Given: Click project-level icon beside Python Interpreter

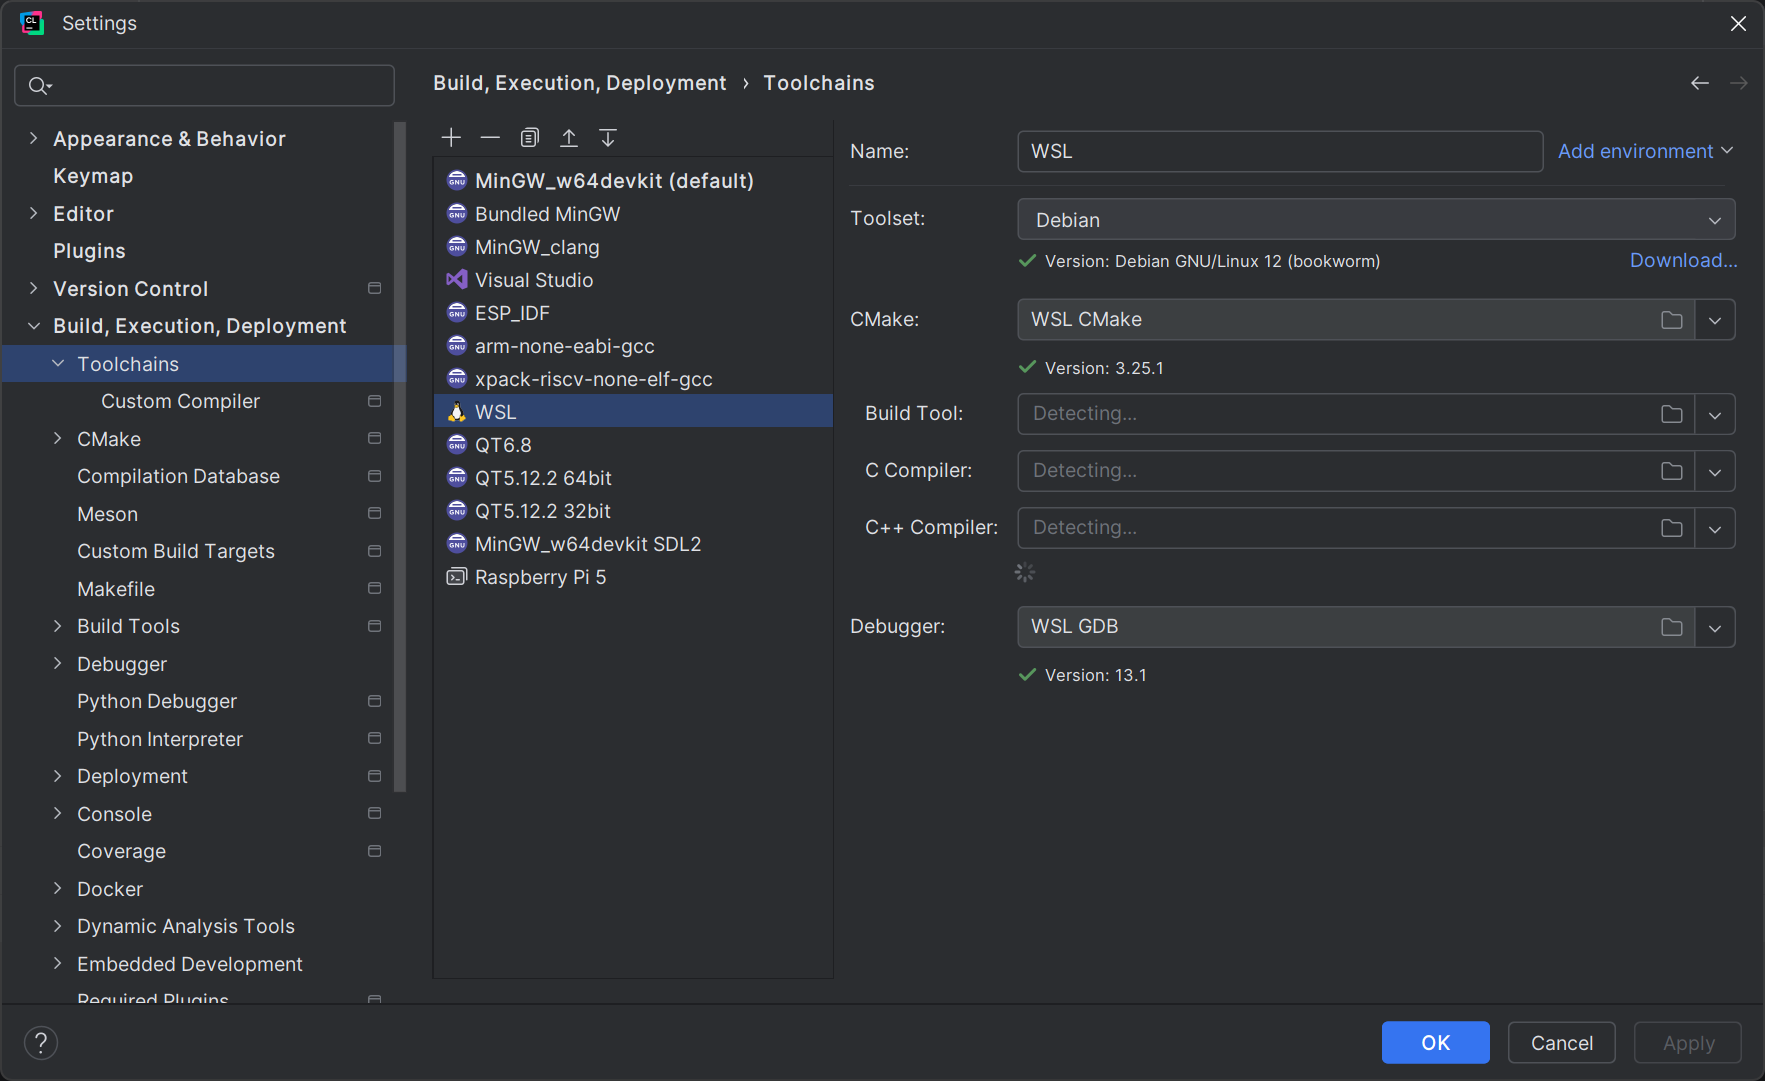Looking at the screenshot, I should point(375,739).
